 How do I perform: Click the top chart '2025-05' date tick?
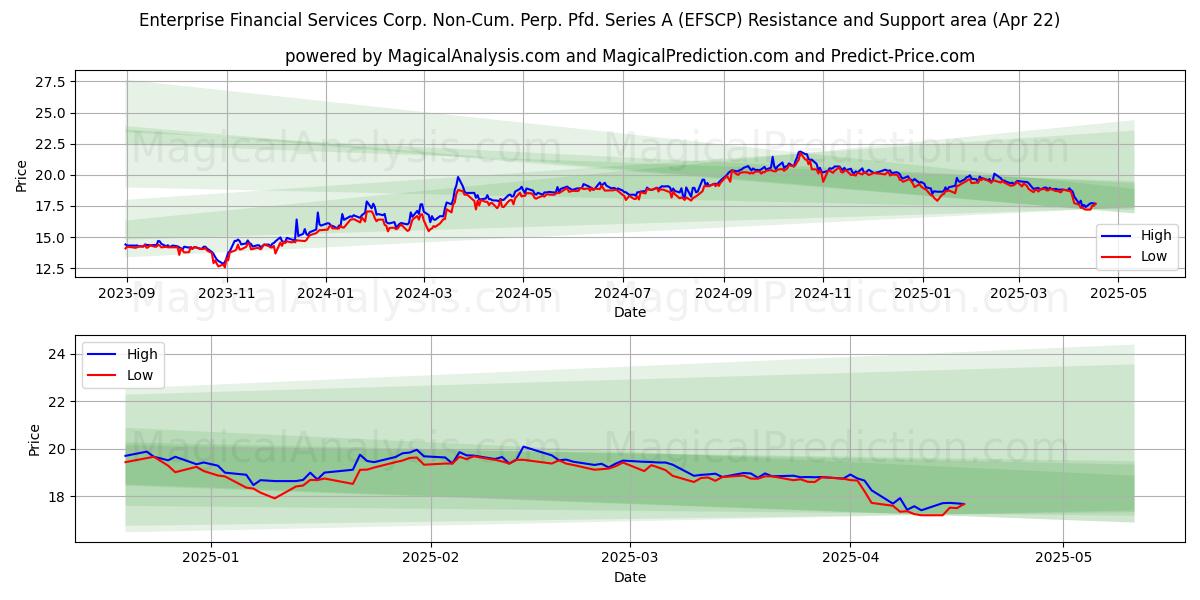(1118, 294)
